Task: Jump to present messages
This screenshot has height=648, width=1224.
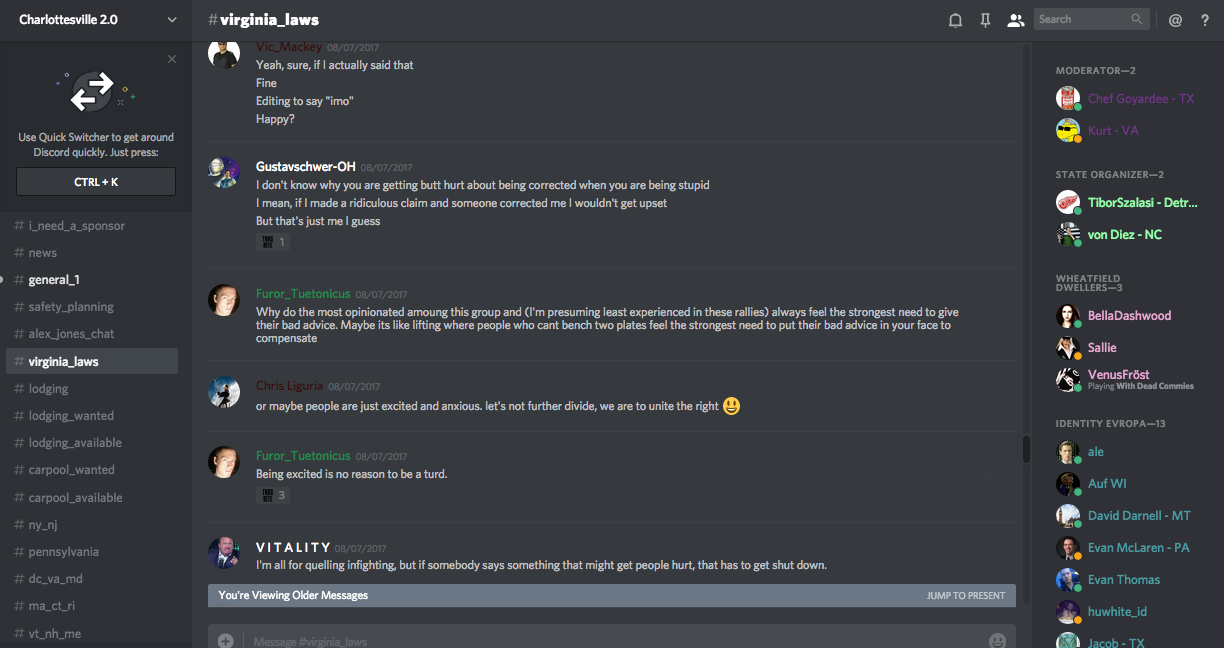Action: 965,596
